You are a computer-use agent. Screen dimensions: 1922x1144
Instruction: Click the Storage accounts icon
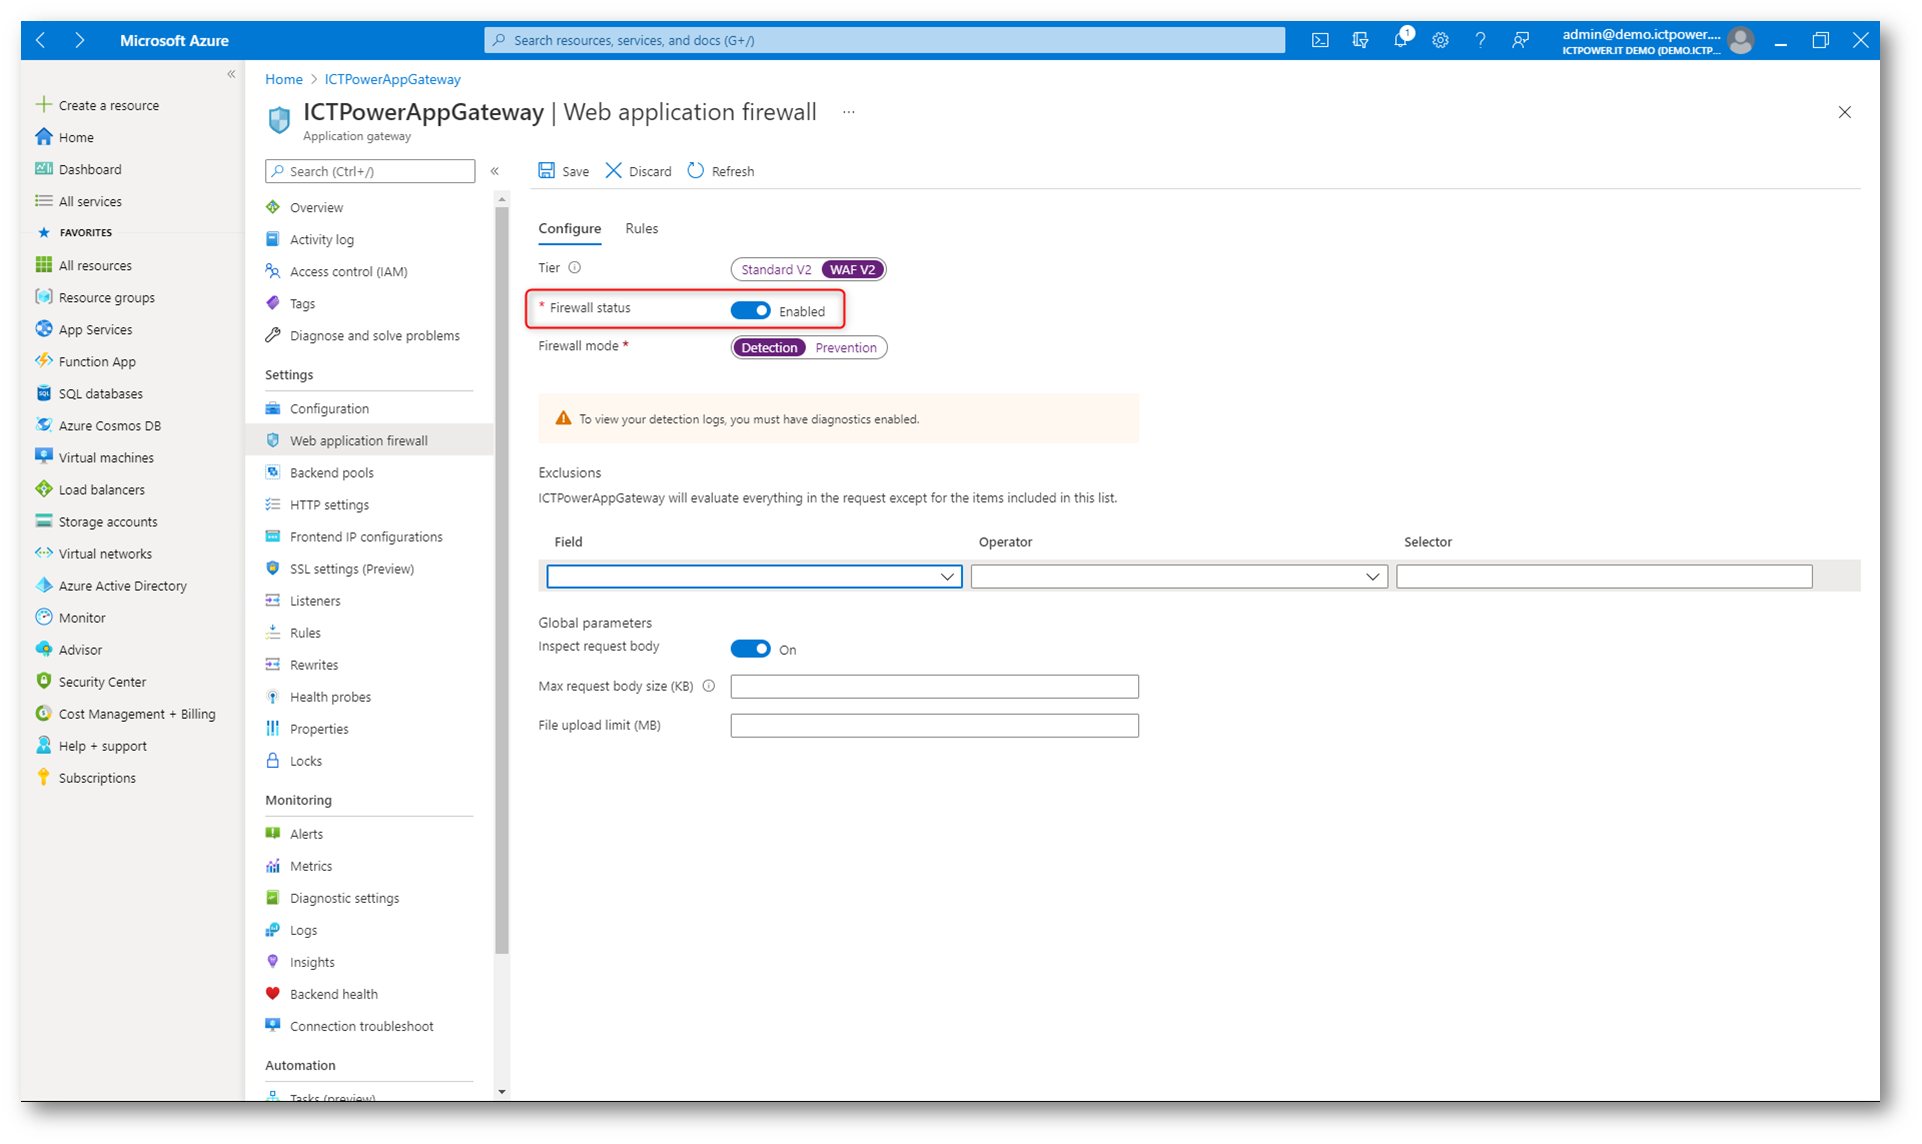(44, 521)
